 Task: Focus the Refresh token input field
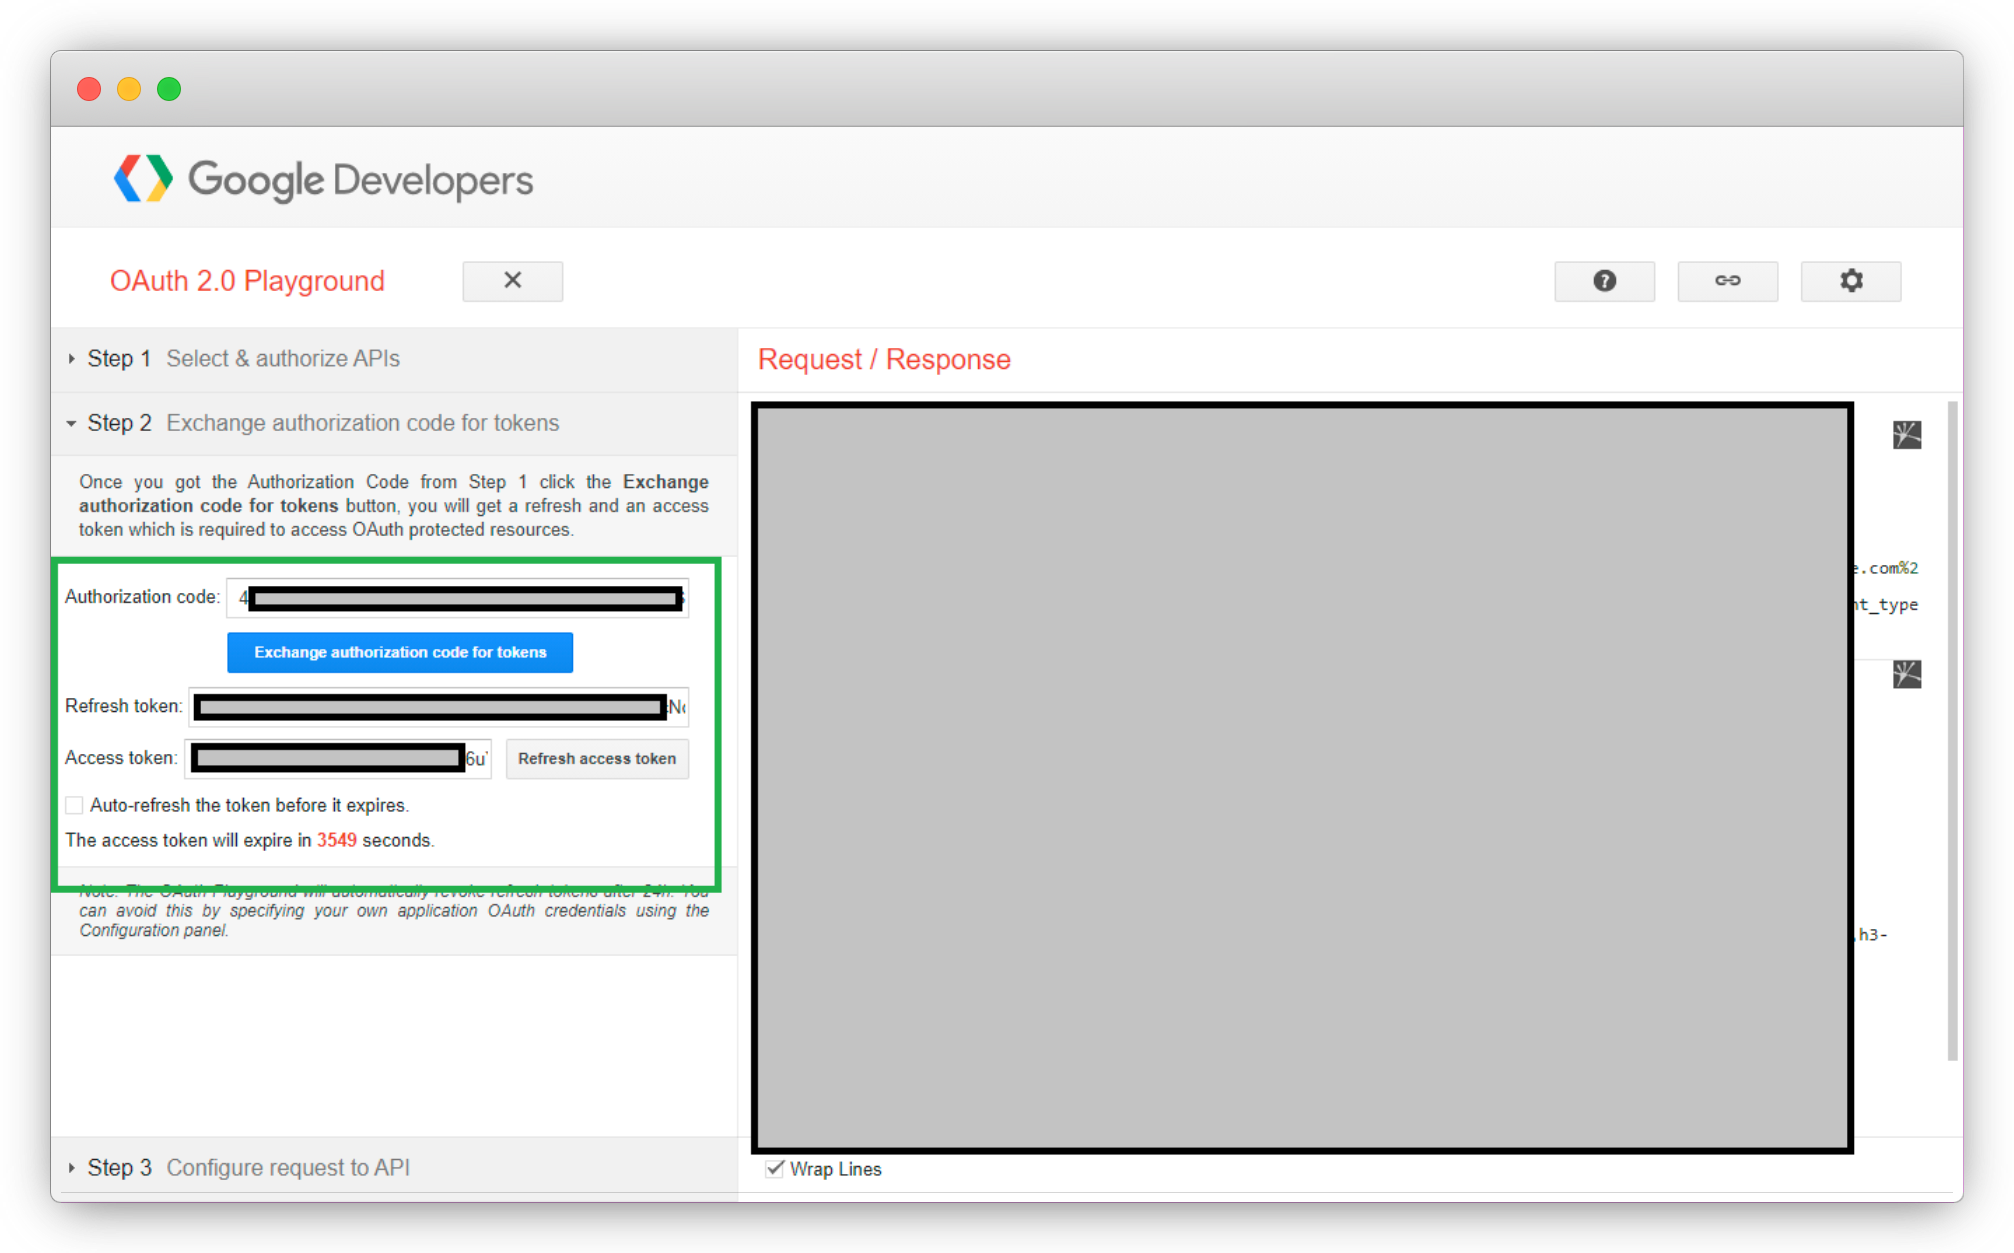click(439, 707)
